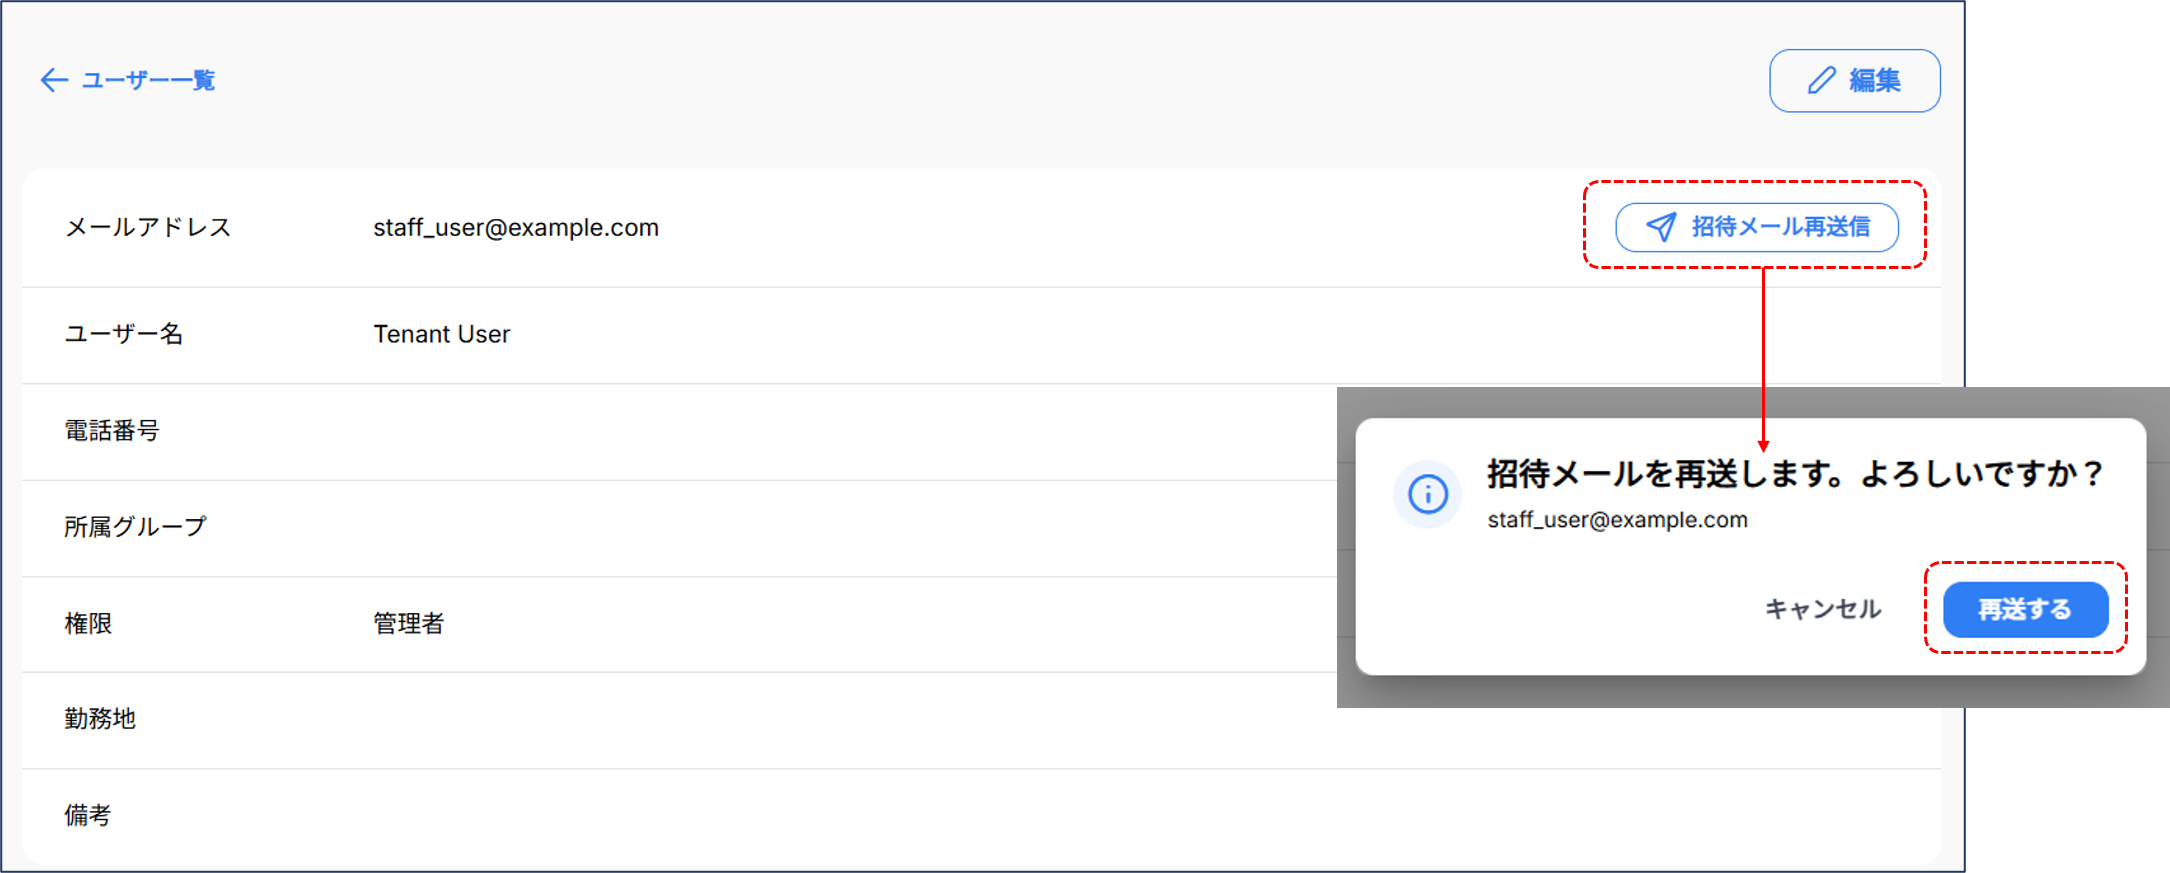Click the ユーザー名 field label
This screenshot has height=873, width=2170.
click(124, 334)
